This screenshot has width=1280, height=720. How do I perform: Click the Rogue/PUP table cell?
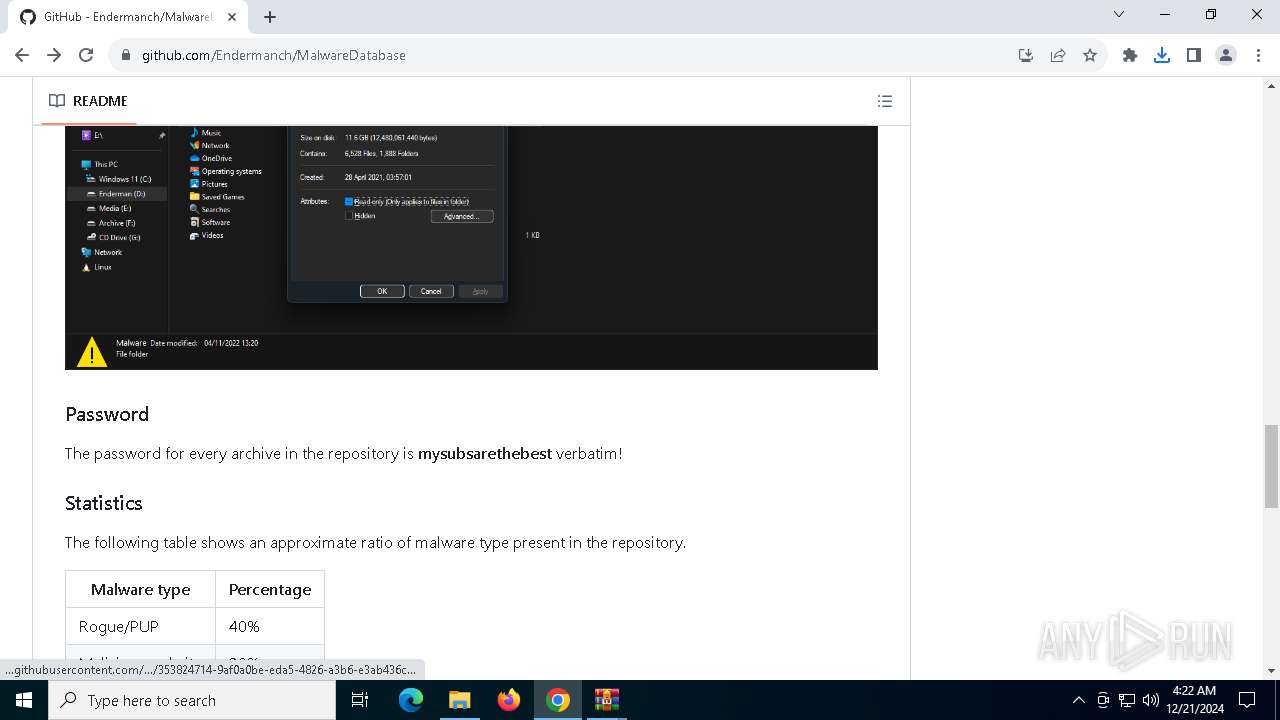[x=140, y=626]
